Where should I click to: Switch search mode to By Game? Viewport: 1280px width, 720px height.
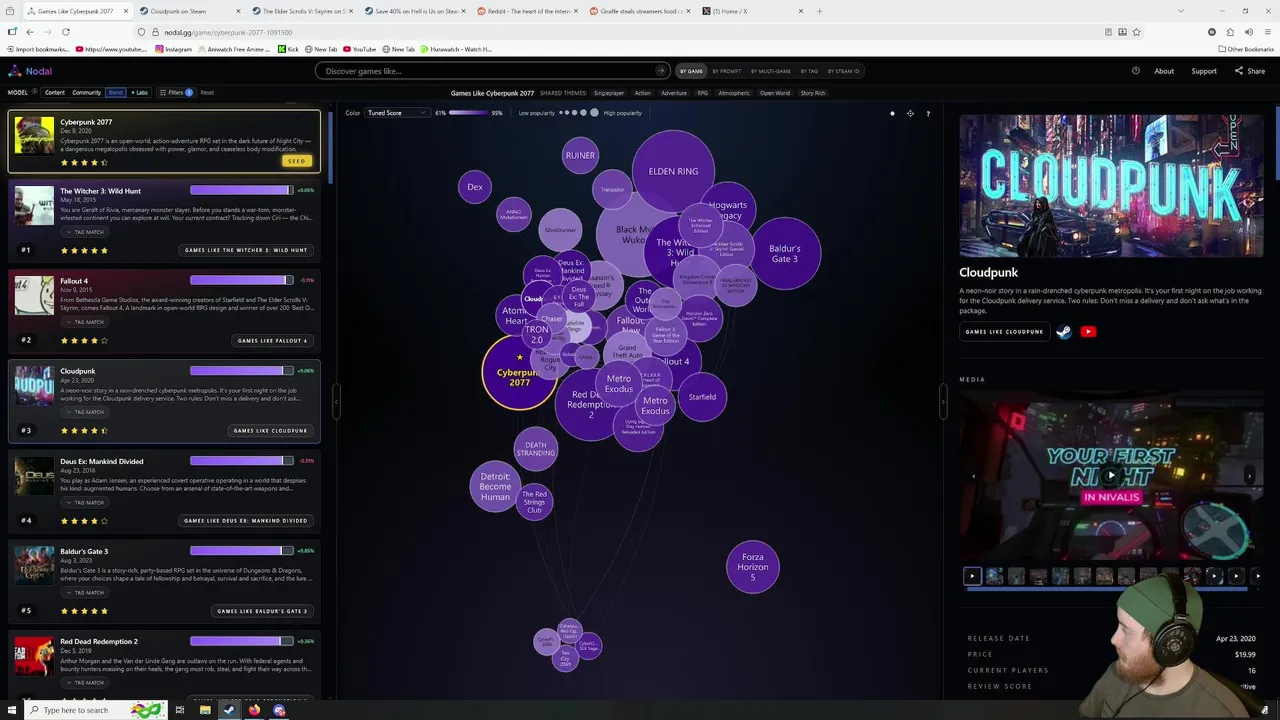(x=691, y=71)
